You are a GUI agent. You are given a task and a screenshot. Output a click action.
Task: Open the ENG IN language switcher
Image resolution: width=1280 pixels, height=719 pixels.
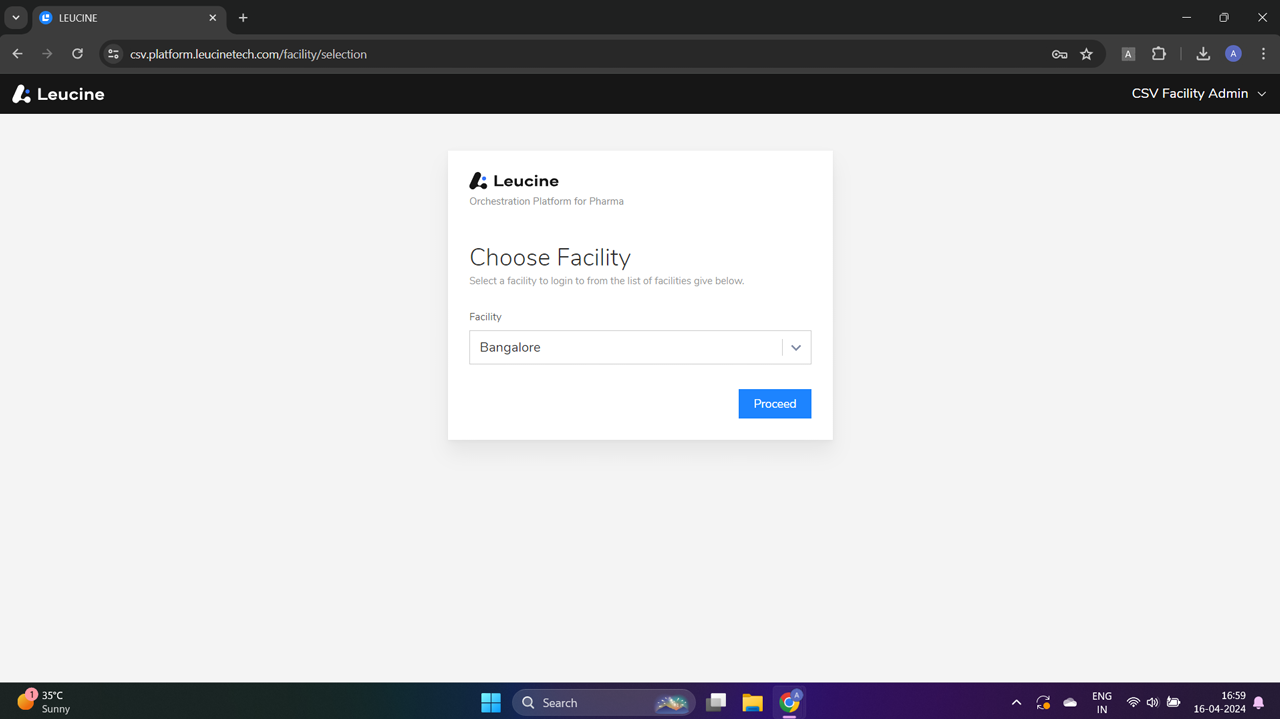[x=1101, y=703]
